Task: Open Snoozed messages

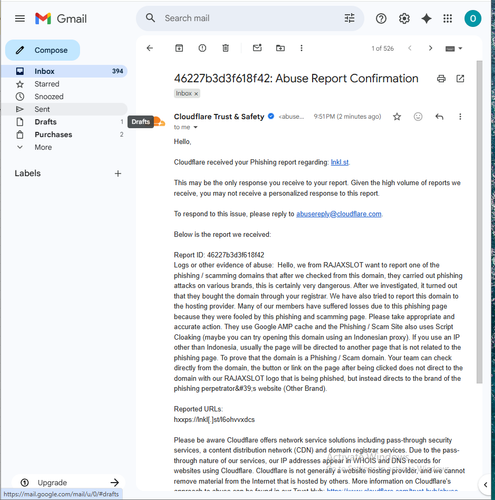Action: pos(64,97)
